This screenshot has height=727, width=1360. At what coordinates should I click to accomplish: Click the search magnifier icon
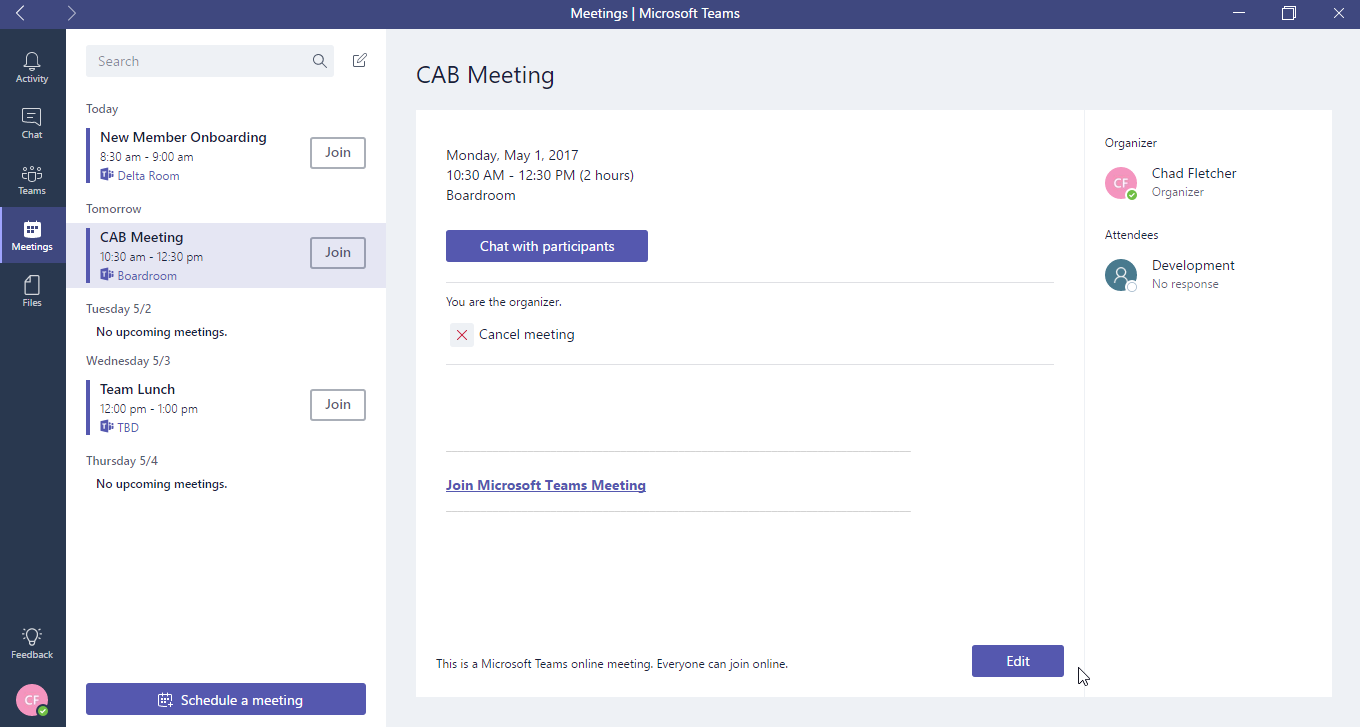pyautogui.click(x=320, y=61)
